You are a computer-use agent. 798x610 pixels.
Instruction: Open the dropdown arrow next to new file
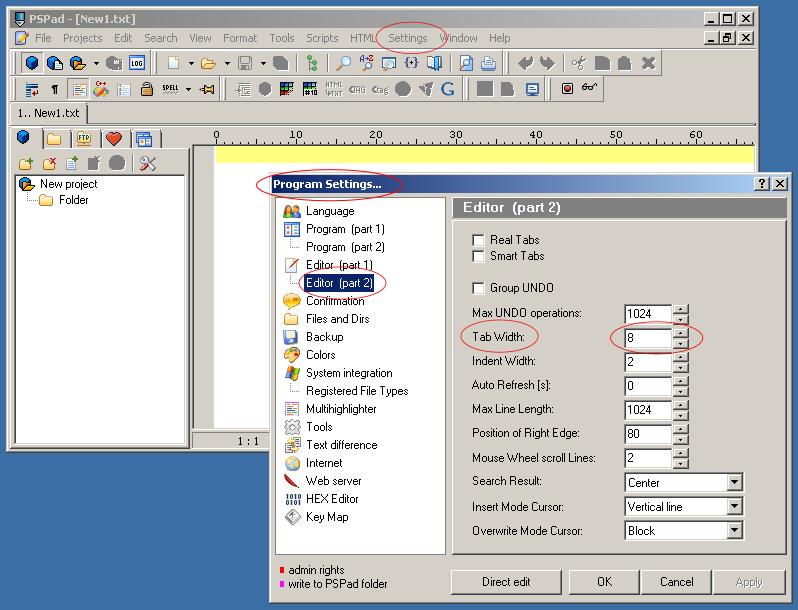tap(191, 64)
